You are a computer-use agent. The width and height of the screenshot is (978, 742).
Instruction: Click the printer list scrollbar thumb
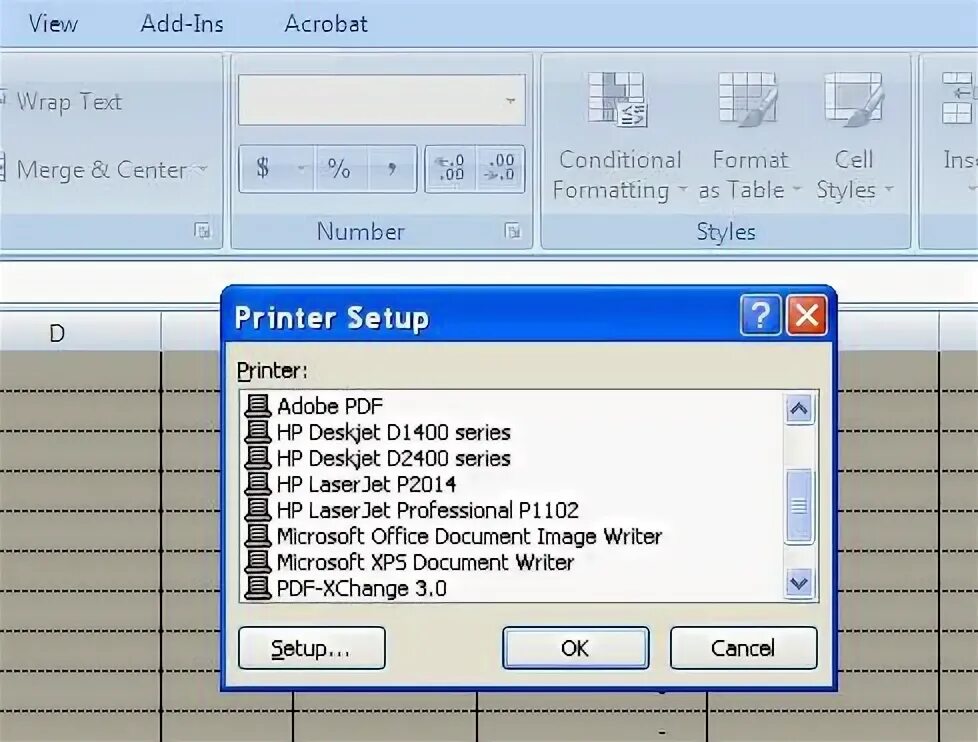799,506
